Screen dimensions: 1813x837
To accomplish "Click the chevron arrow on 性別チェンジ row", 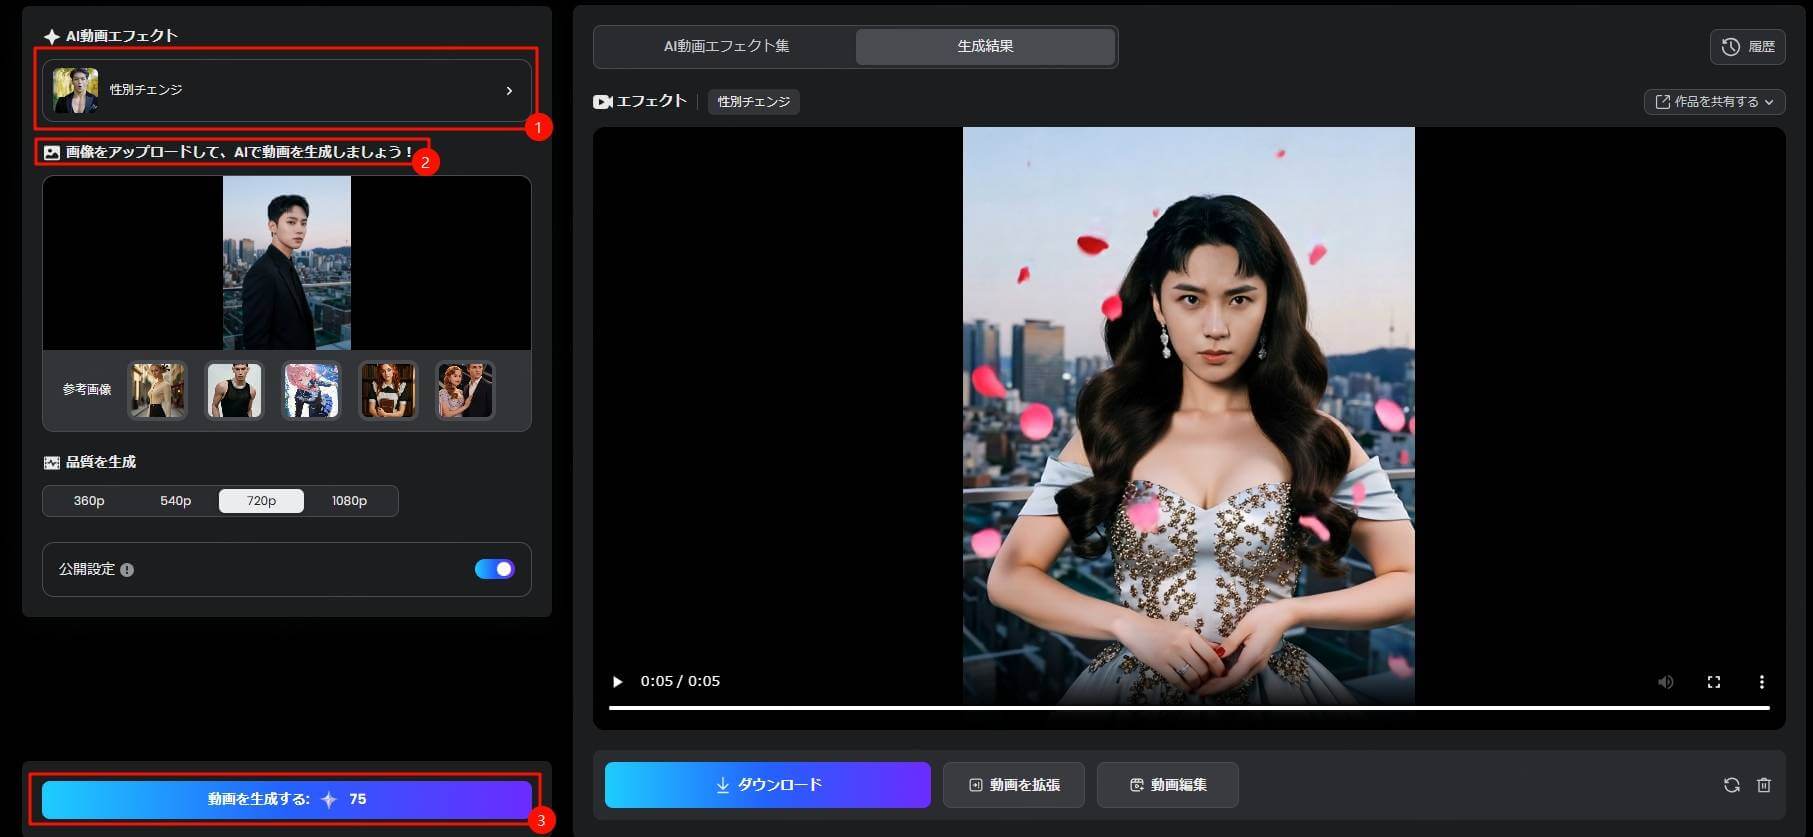I will coord(509,91).
